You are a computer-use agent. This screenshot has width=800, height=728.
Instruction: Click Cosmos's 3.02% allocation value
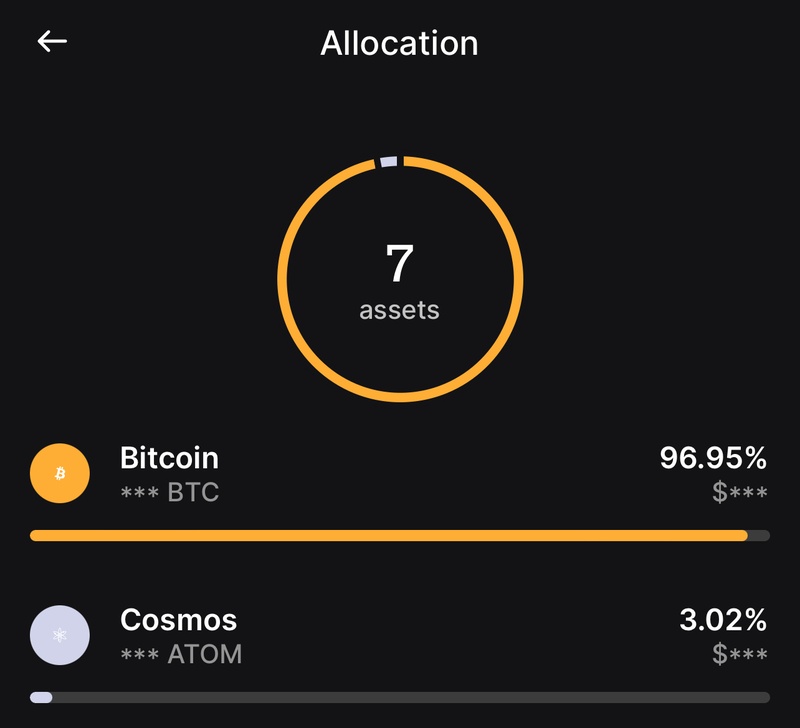pos(722,620)
